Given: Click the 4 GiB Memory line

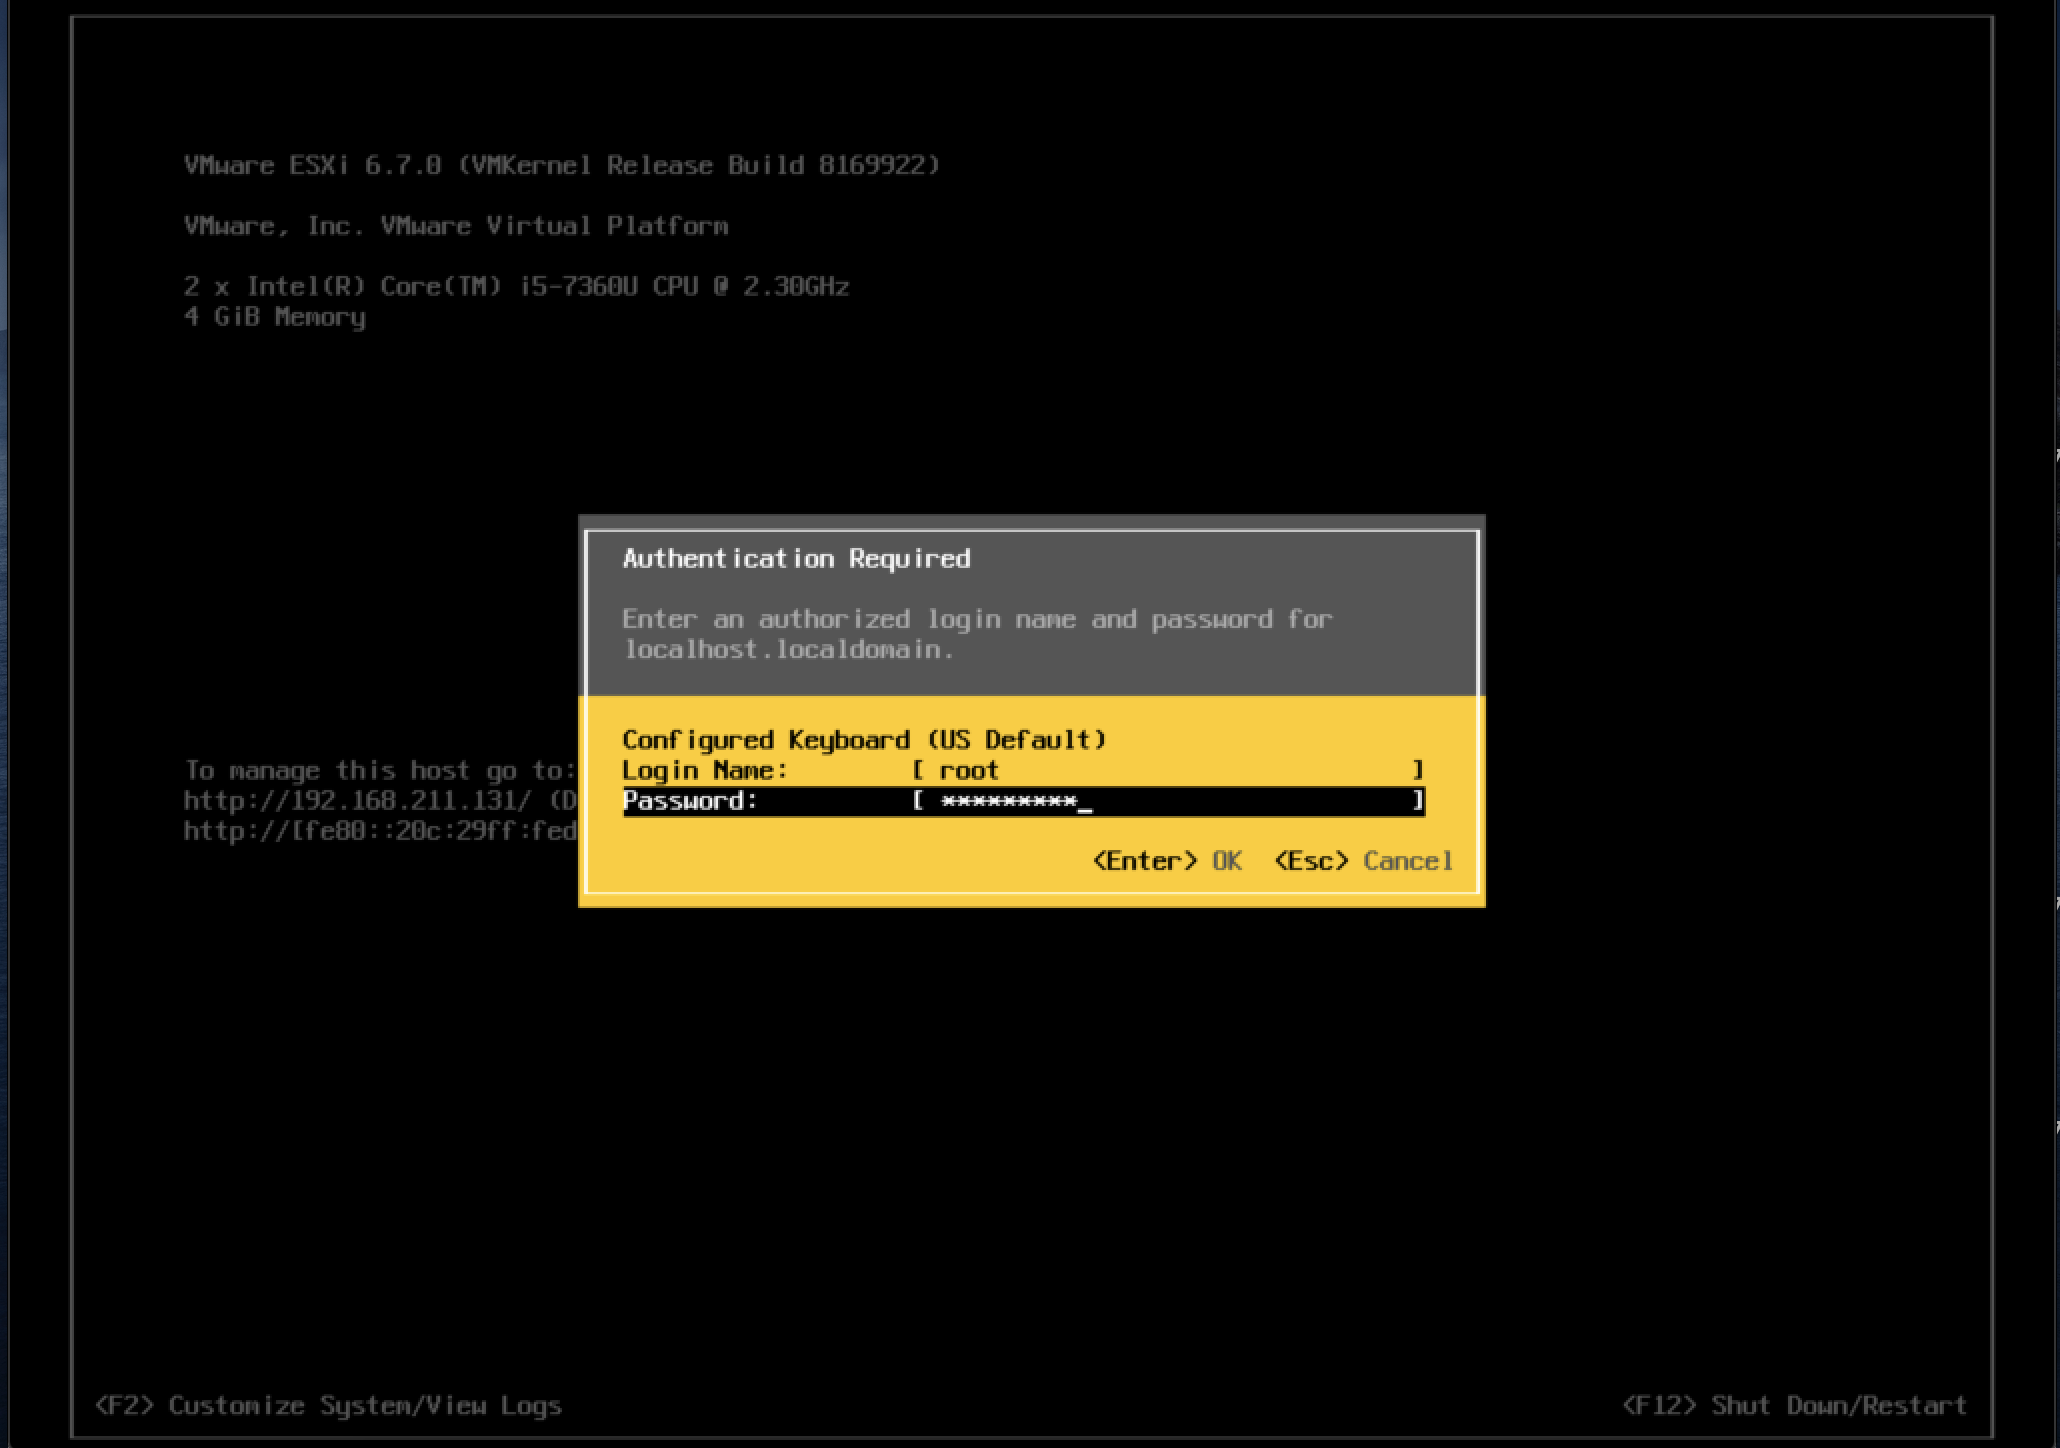Looking at the screenshot, I should [x=273, y=317].
